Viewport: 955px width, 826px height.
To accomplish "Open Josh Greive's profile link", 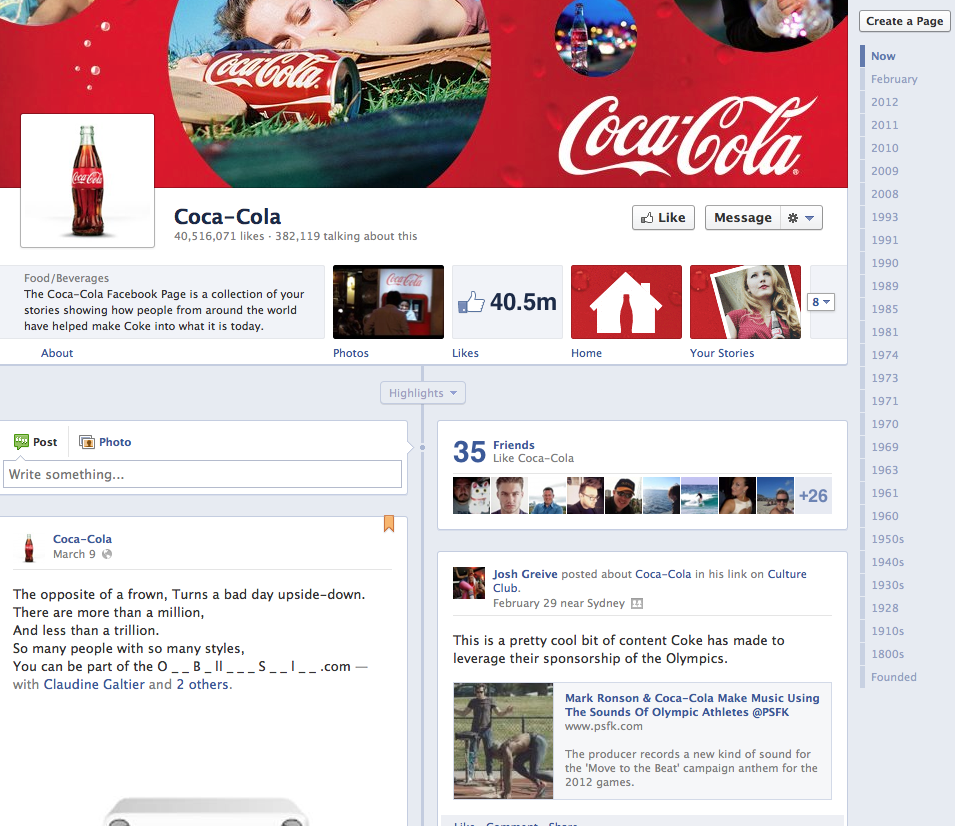I will [525, 574].
